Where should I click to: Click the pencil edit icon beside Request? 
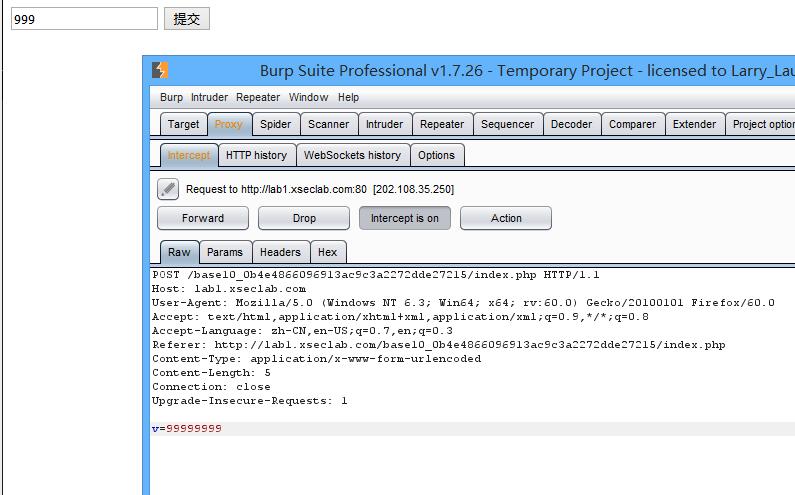pos(168,189)
